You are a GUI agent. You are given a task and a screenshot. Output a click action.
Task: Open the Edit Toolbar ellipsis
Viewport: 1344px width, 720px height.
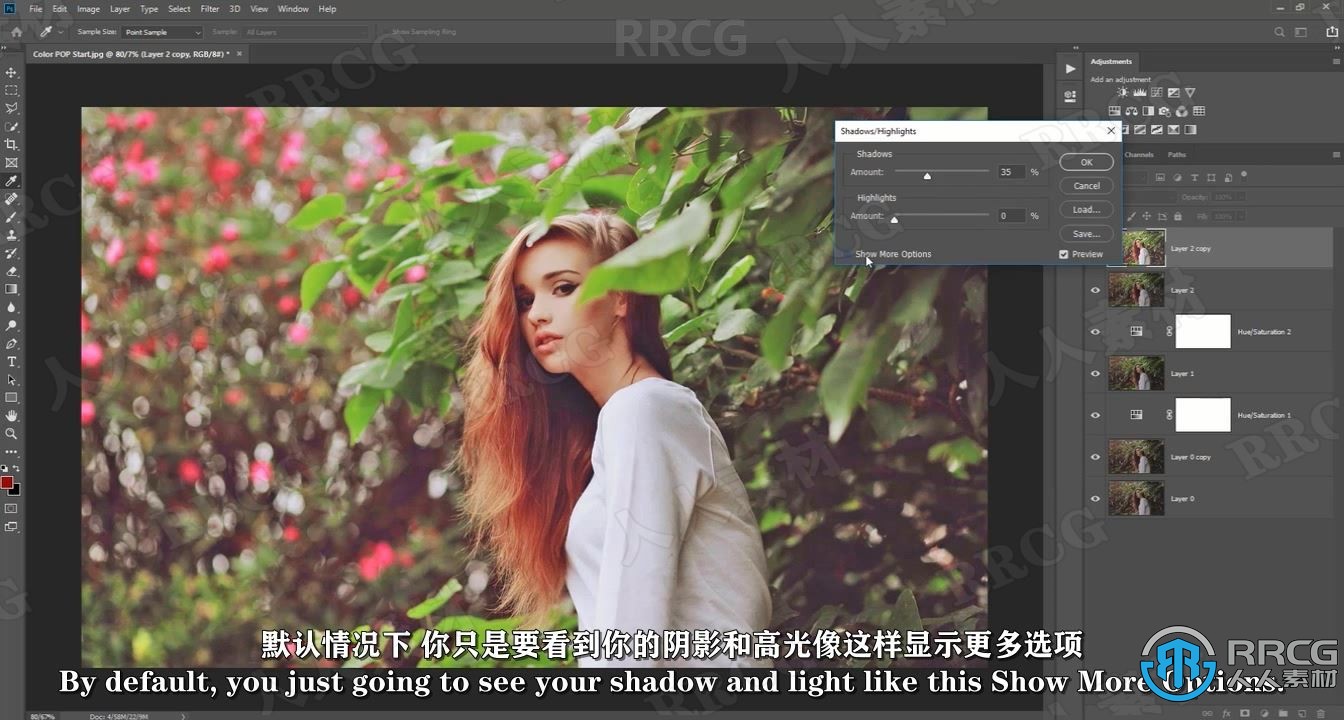click(12, 451)
